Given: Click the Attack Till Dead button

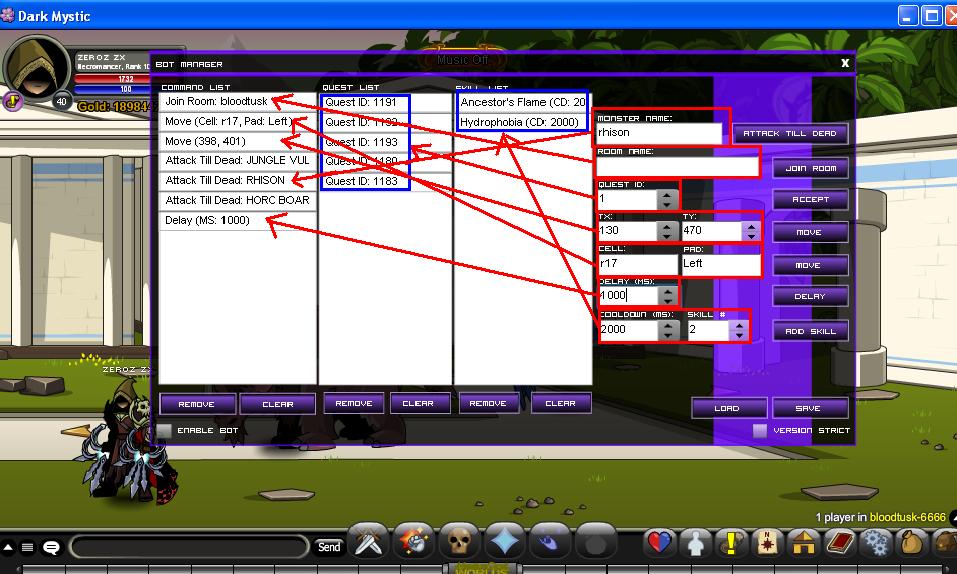Looking at the screenshot, I should (x=790, y=133).
